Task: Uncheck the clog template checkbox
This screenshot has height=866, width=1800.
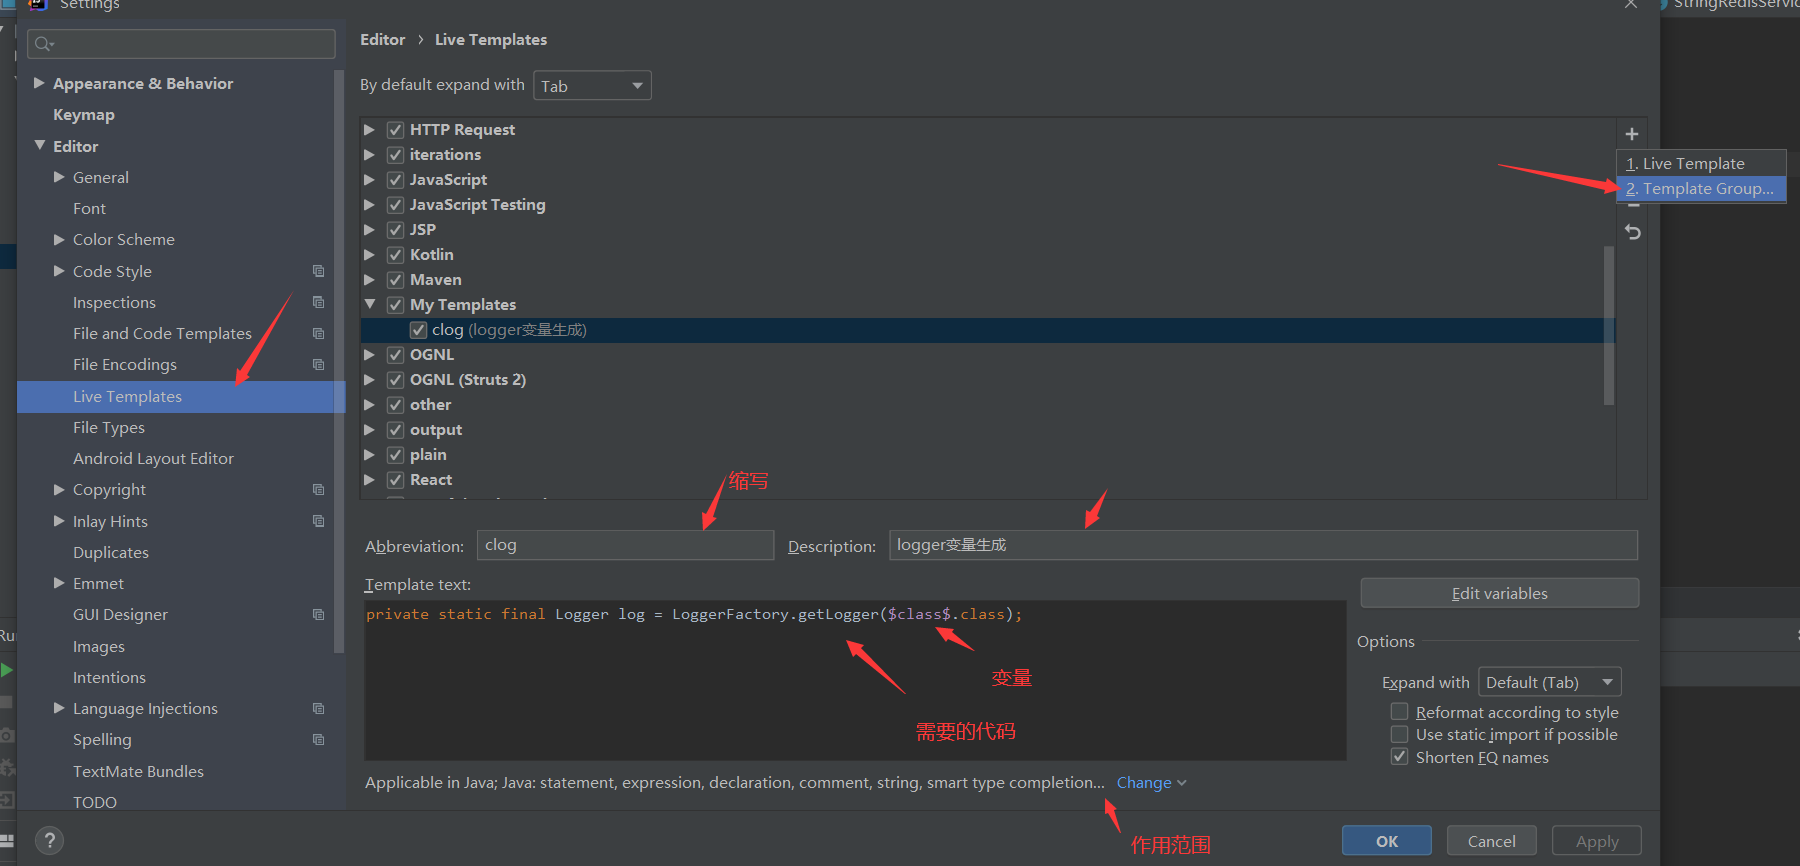Action: (x=418, y=330)
